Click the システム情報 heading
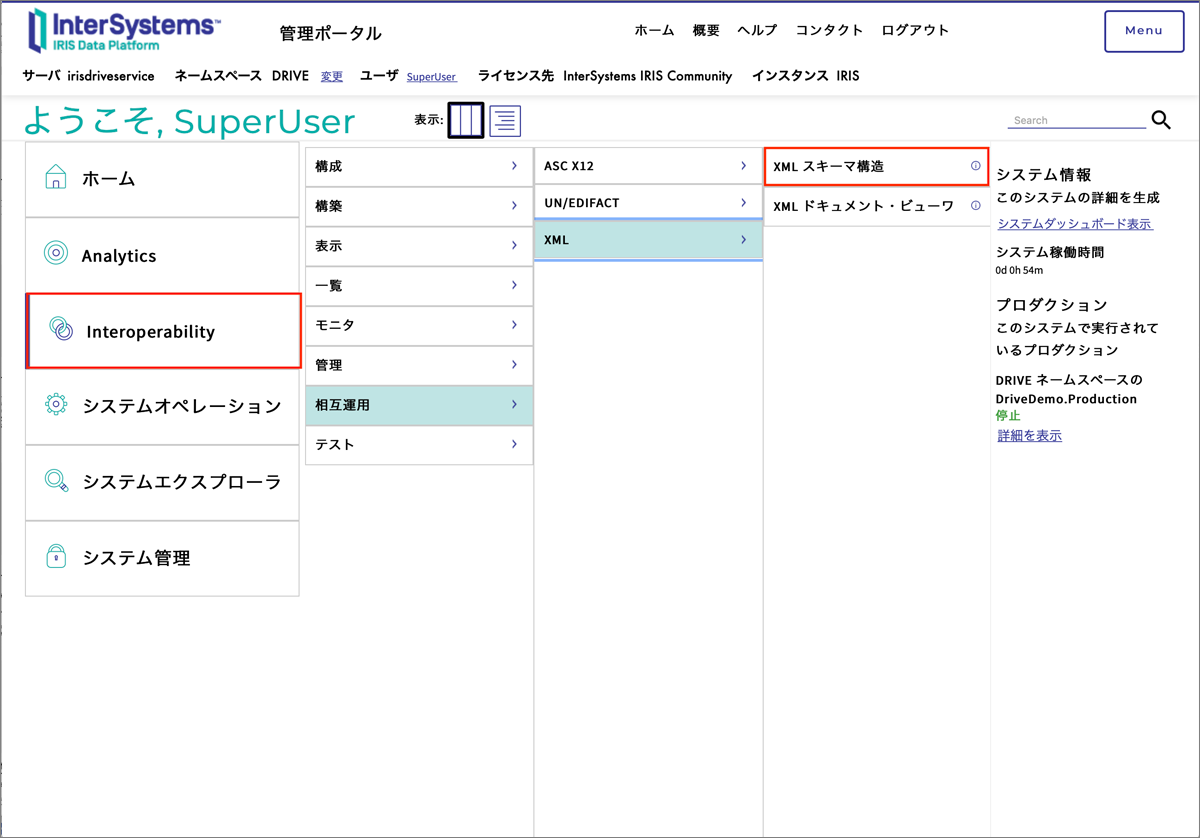Screen dimensions: 1200x838 [x=1044, y=175]
